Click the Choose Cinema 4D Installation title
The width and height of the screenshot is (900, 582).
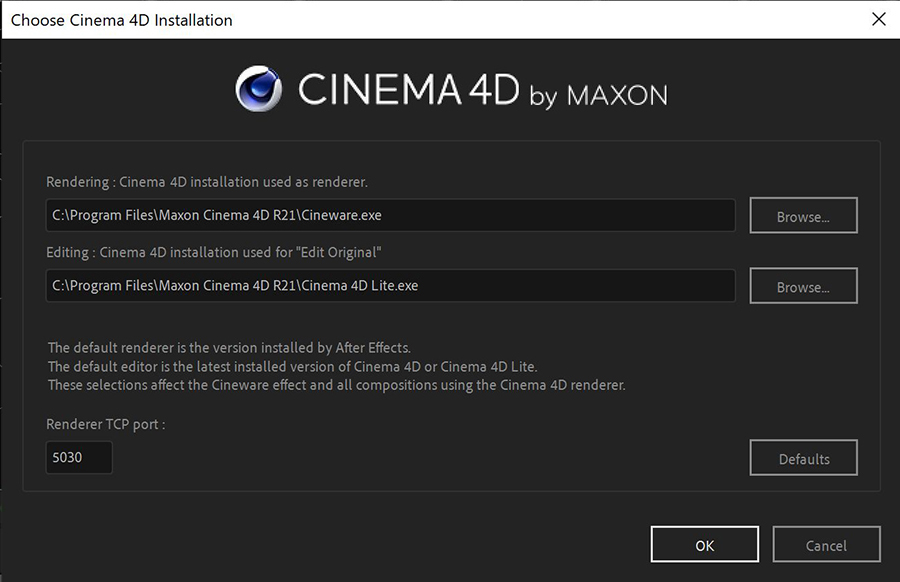119,19
